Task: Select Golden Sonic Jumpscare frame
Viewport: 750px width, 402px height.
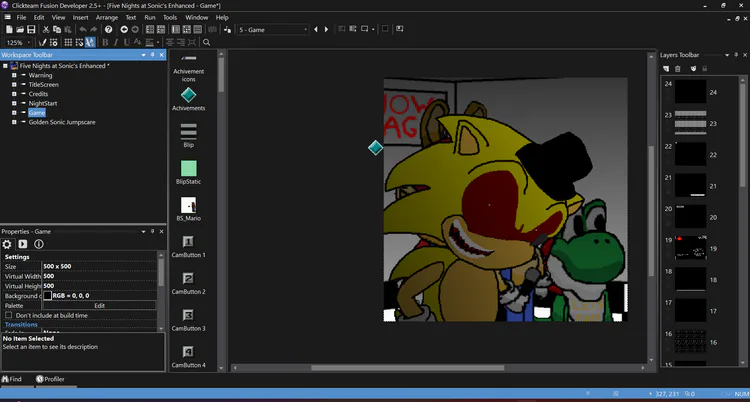Action: [62, 122]
